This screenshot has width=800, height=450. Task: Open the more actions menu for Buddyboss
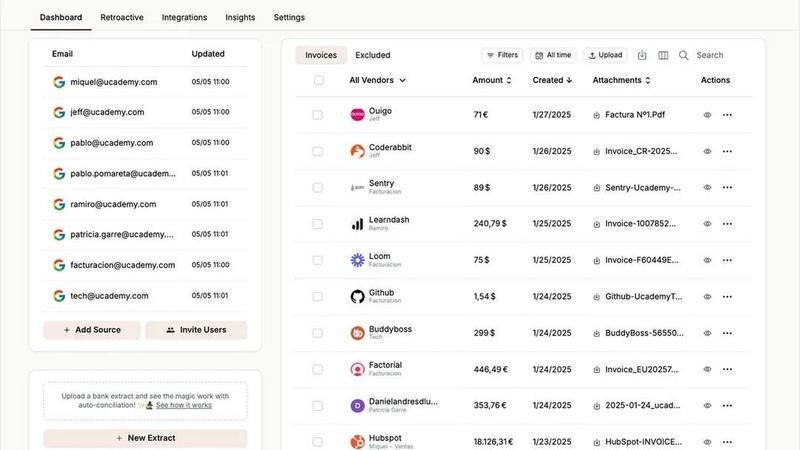click(x=727, y=333)
